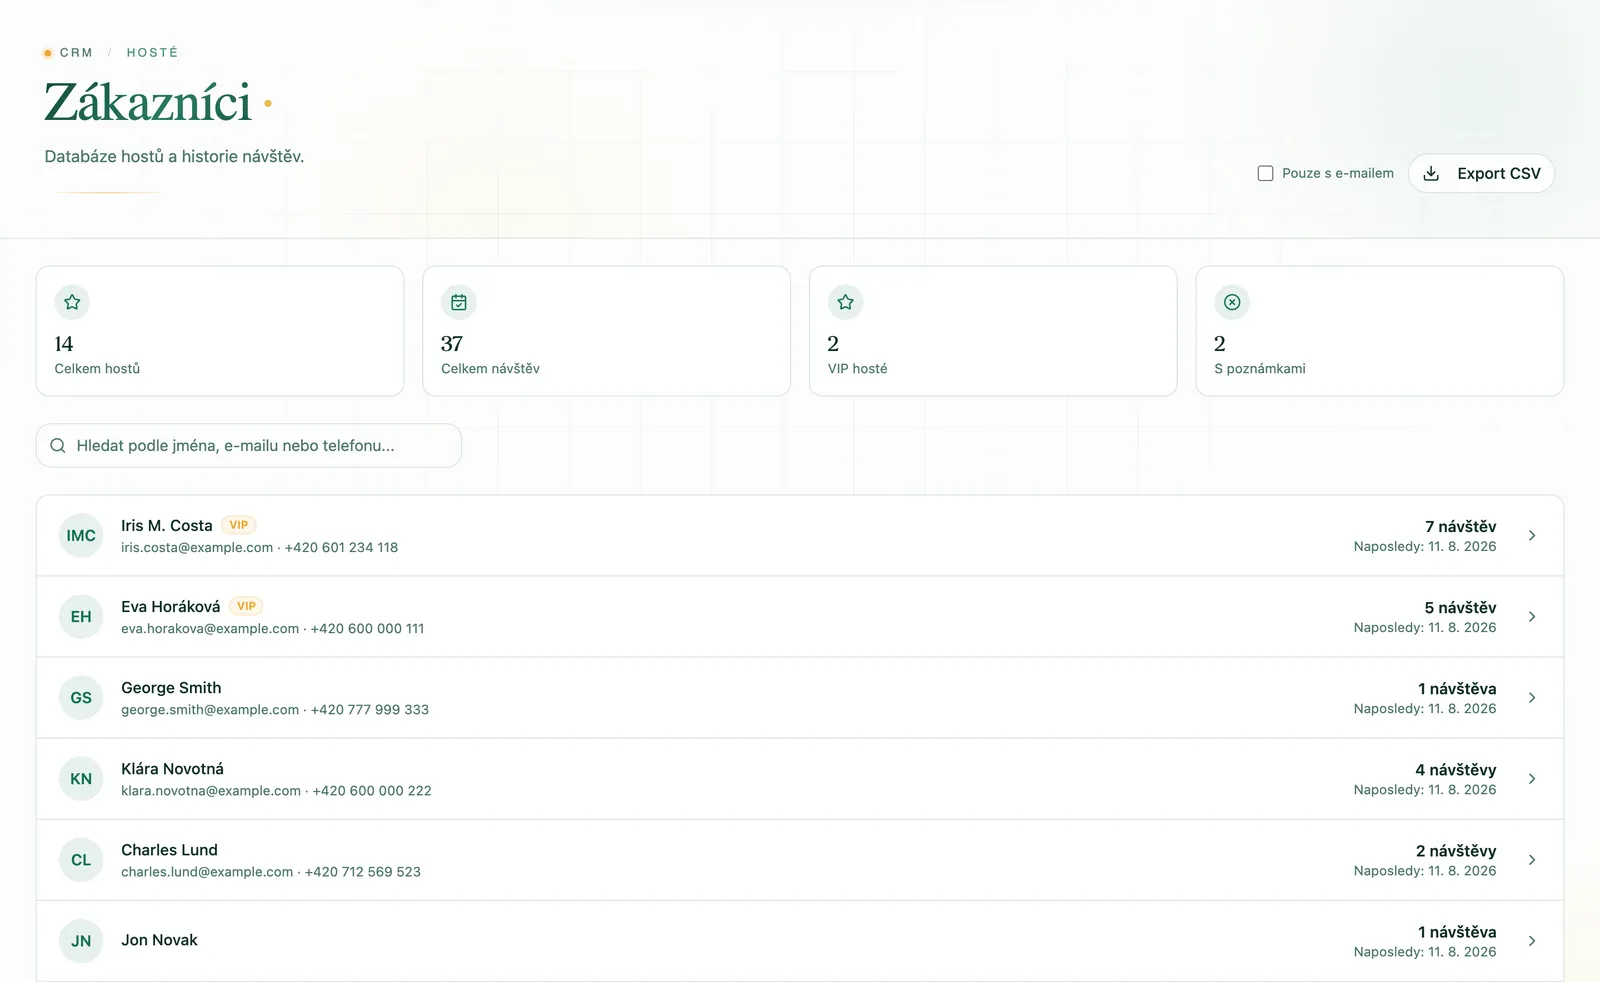Click the VIP badge next to Eva Horáková
Screen dimensions: 1600x982
tap(247, 606)
